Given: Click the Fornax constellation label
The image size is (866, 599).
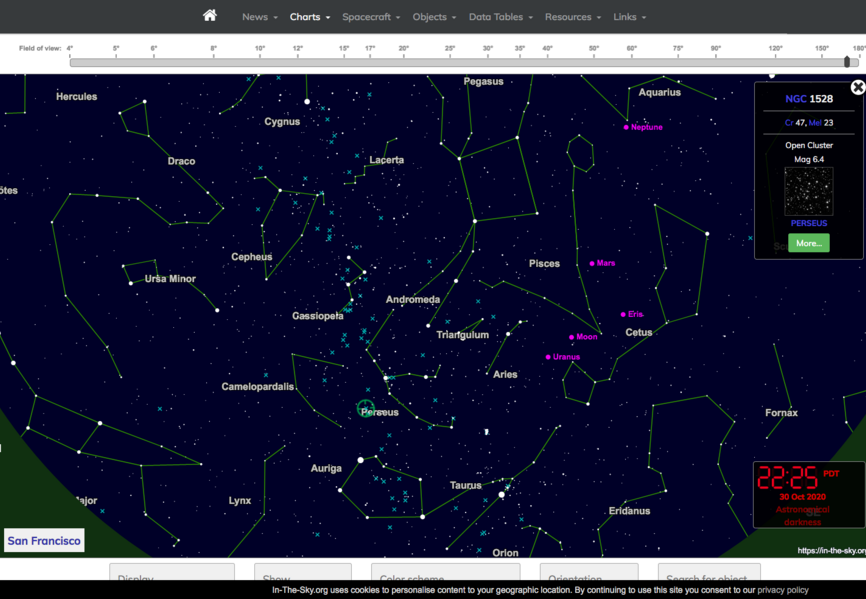Looking at the screenshot, I should point(781,412).
